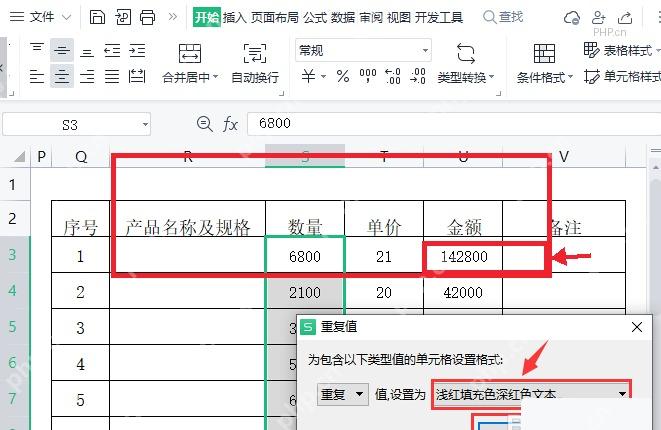Apply currency ￥ format

(308, 76)
